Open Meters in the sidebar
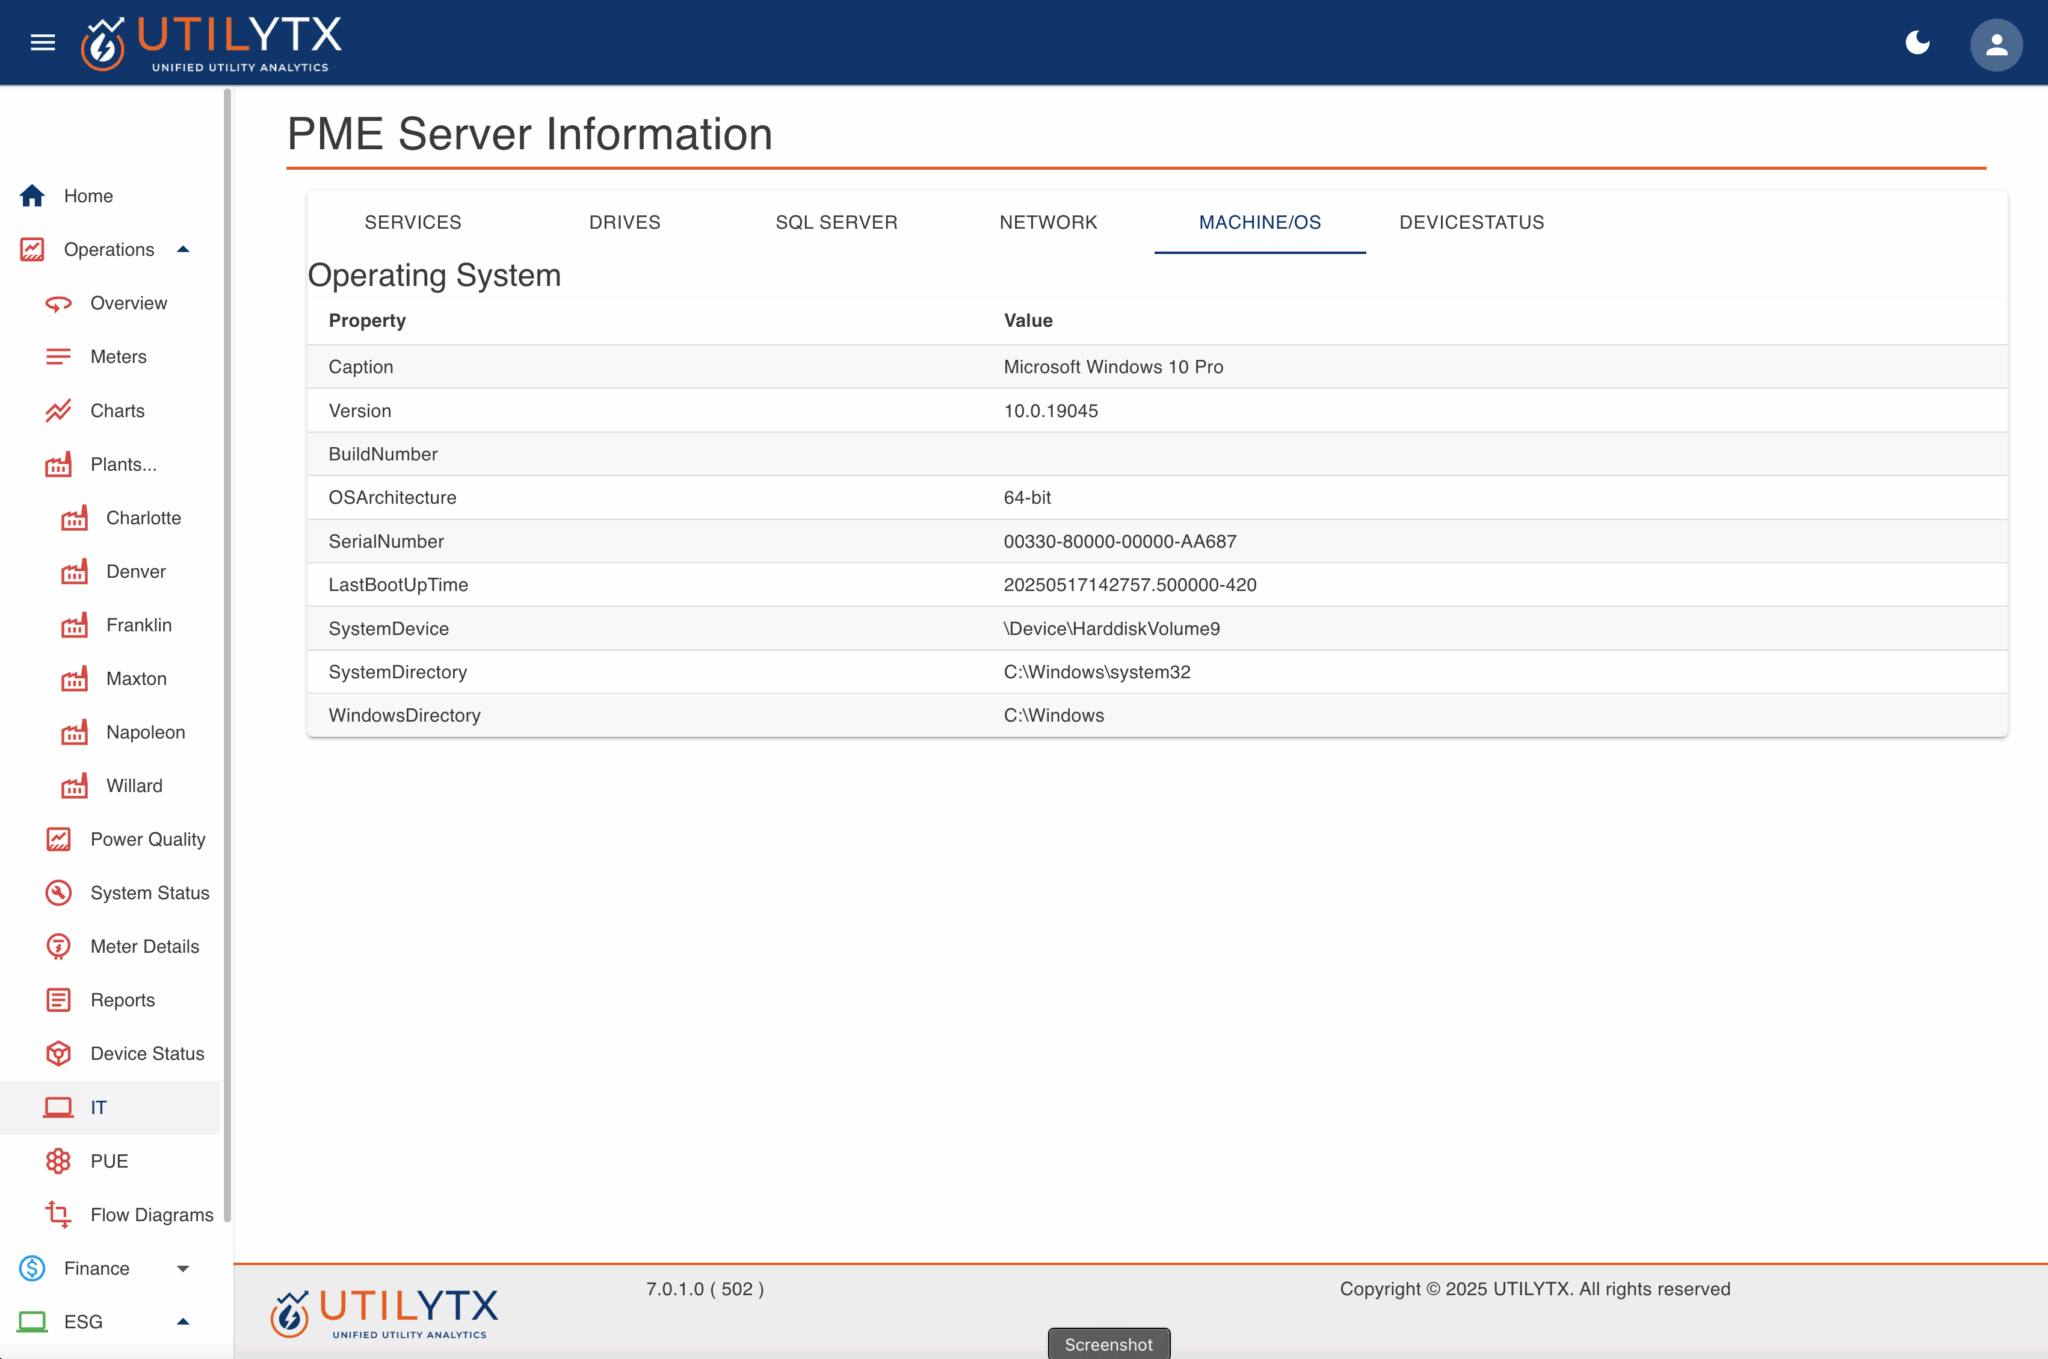Image resolution: width=2048 pixels, height=1359 pixels. click(x=118, y=357)
